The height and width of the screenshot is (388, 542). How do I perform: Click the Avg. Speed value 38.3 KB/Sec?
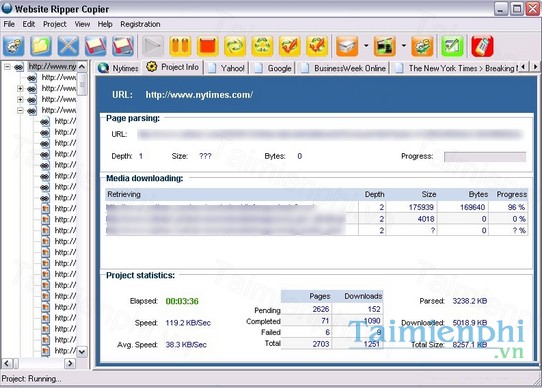(186, 345)
